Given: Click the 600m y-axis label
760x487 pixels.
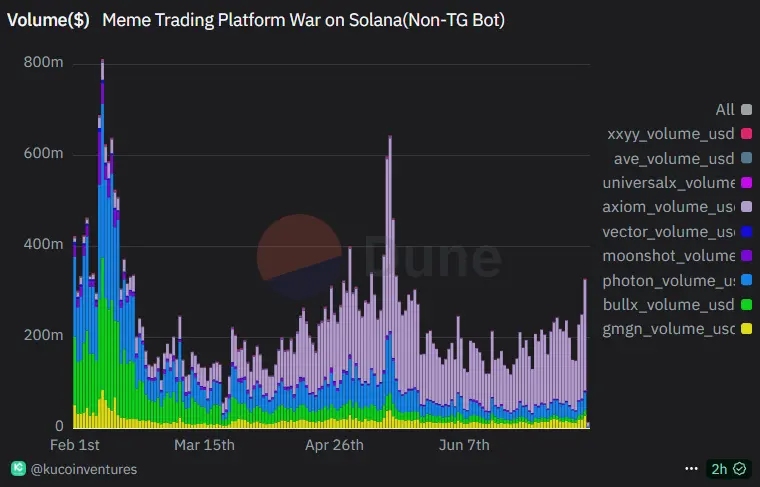Looking at the screenshot, I should click(x=44, y=153).
